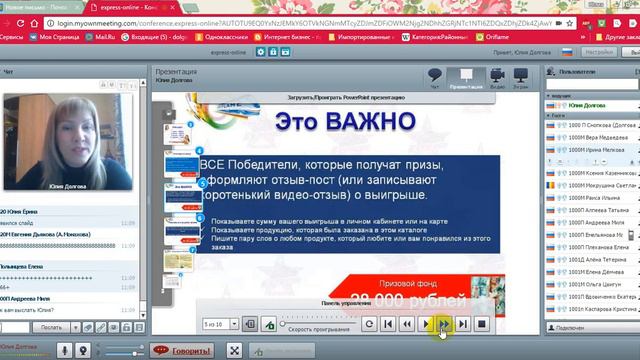Select the express-online browser tab
640x360 pixels.
[132, 8]
